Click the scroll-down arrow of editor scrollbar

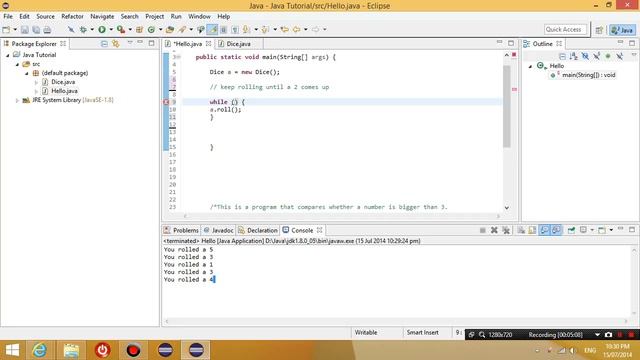click(x=507, y=208)
